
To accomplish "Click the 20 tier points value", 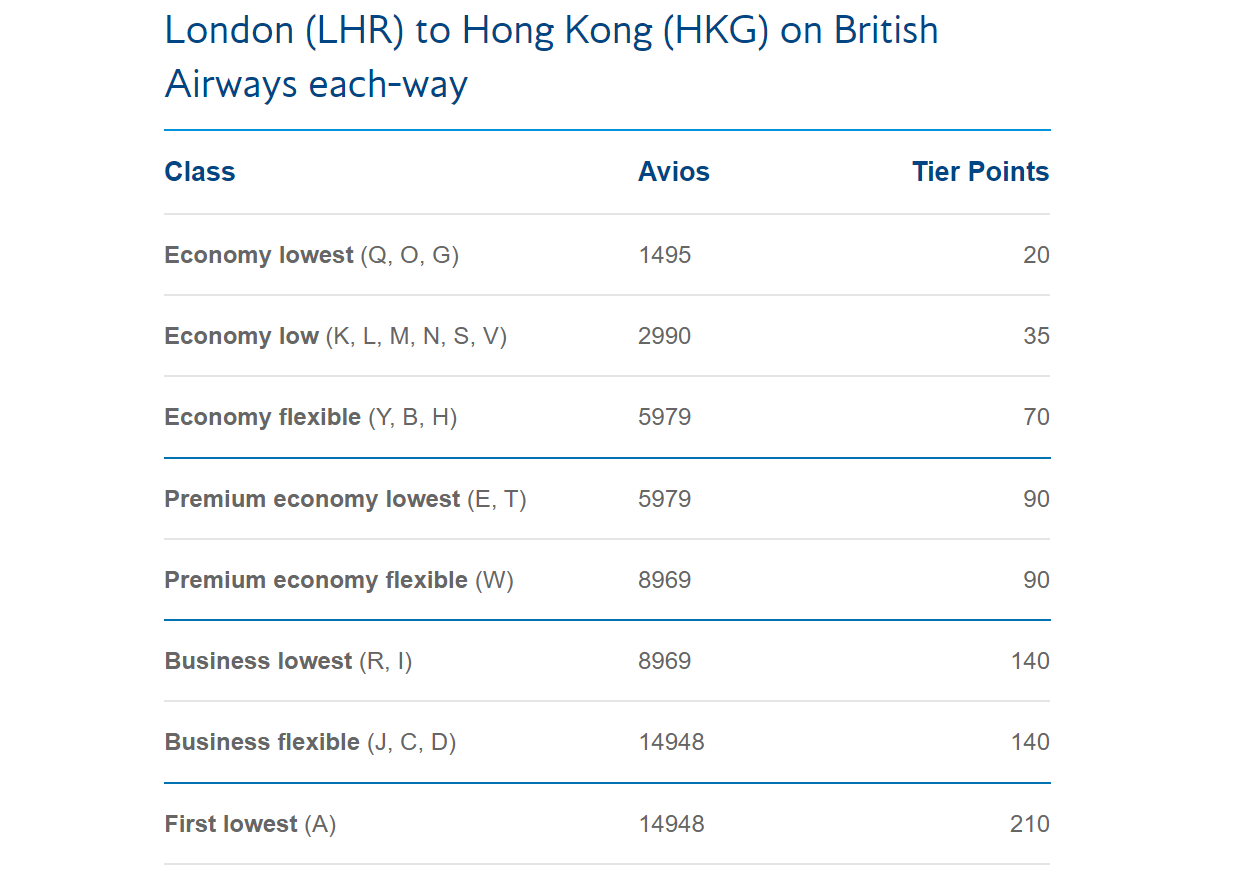I will pyautogui.click(x=1036, y=255).
